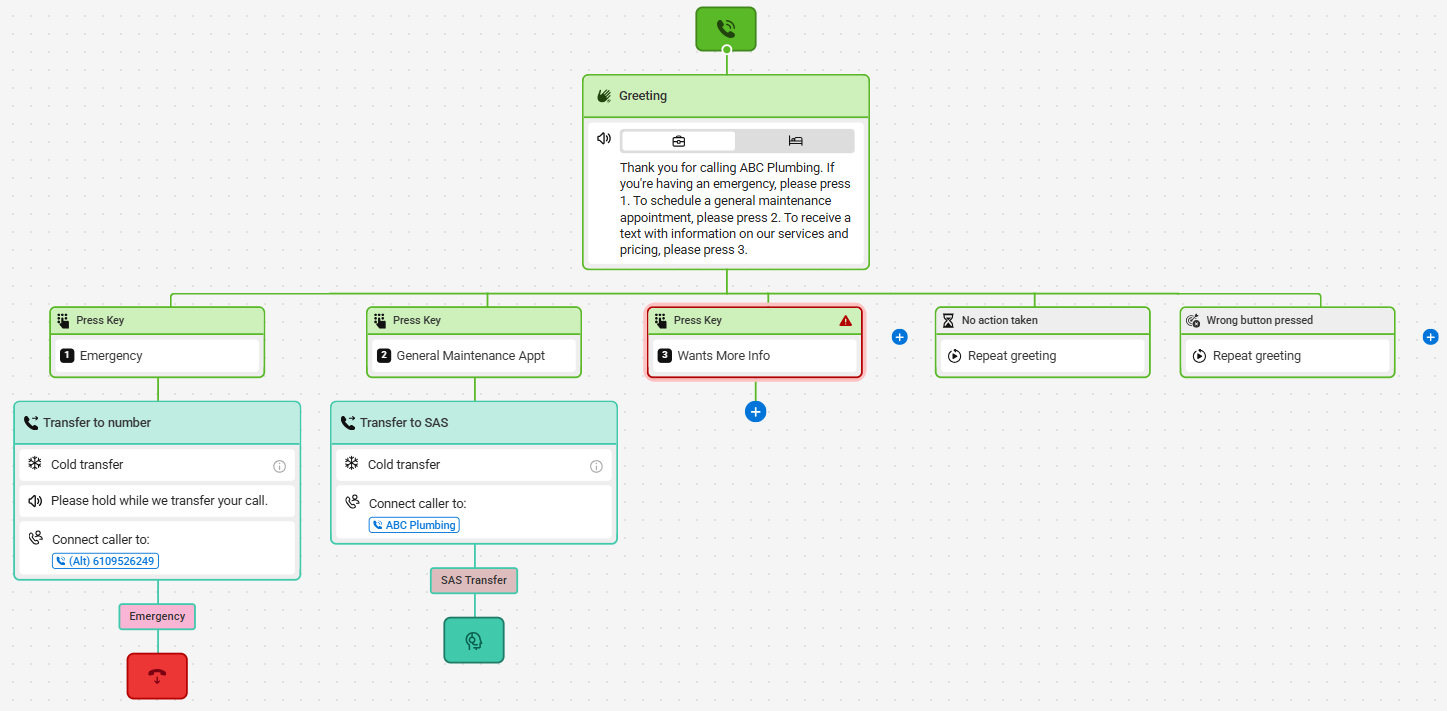Click the green incoming call start node
The height and width of the screenshot is (711, 1447).
[726, 29]
